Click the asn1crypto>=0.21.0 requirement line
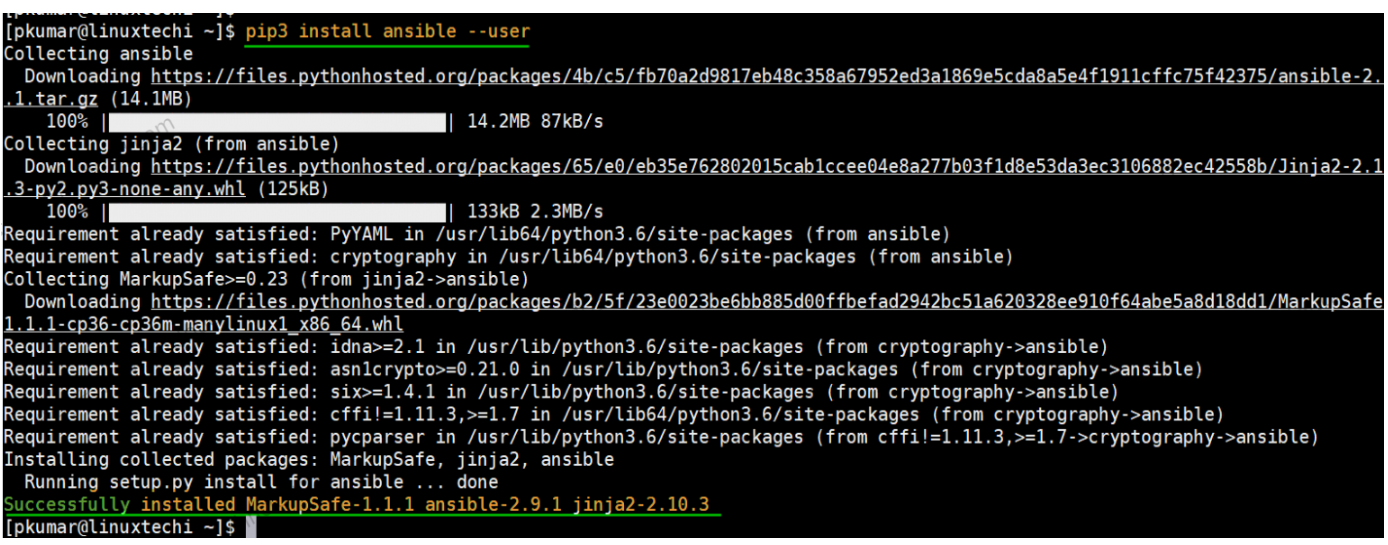1388x545 pixels. pos(582,370)
